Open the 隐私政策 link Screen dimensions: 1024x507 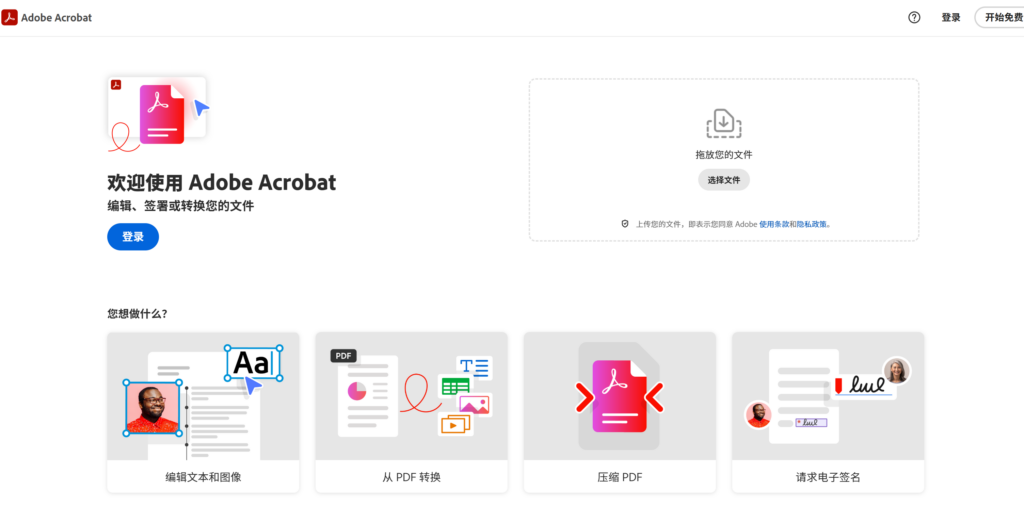click(812, 224)
